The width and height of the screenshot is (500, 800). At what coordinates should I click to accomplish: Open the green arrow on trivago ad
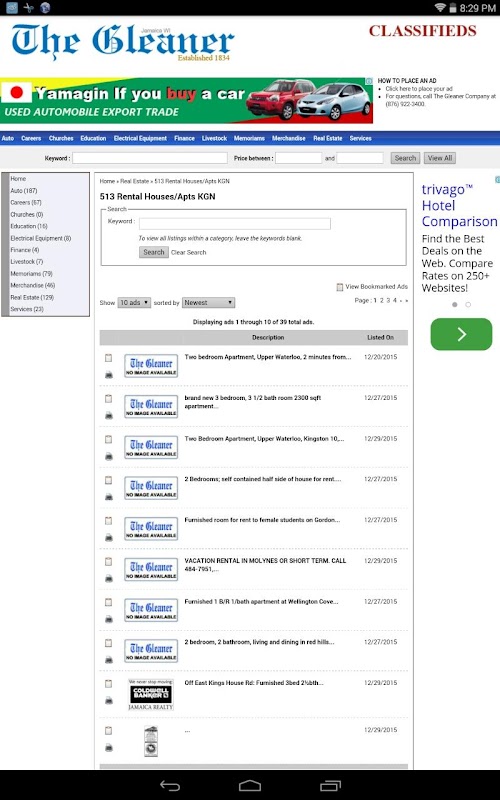point(461,334)
